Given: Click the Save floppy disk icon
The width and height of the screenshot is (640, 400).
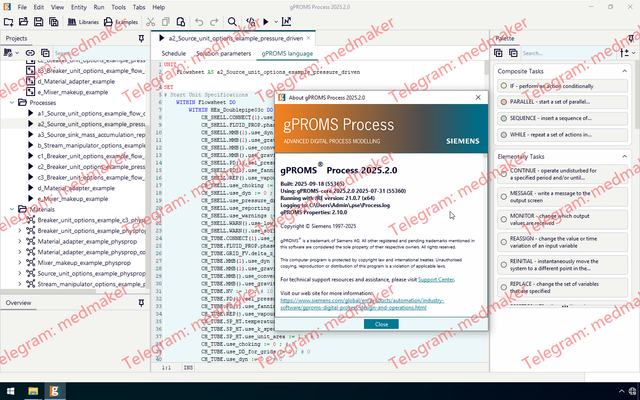Looking at the screenshot, I should click(x=38, y=22).
